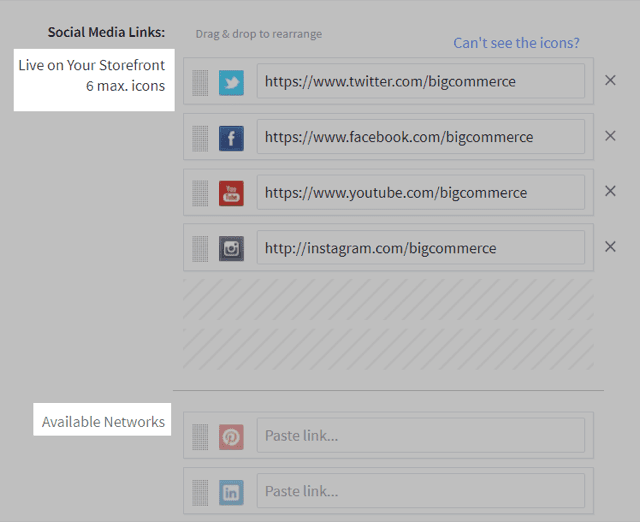
Task: Click Pinterest Paste link field
Action: pos(421,435)
